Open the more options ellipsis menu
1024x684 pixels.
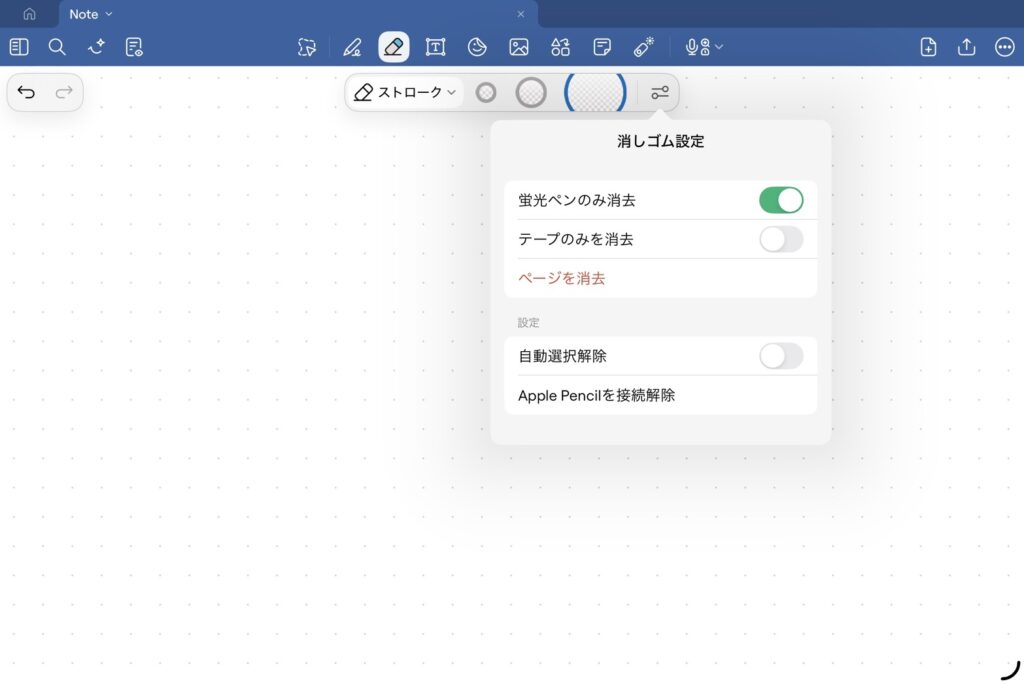coord(1004,47)
